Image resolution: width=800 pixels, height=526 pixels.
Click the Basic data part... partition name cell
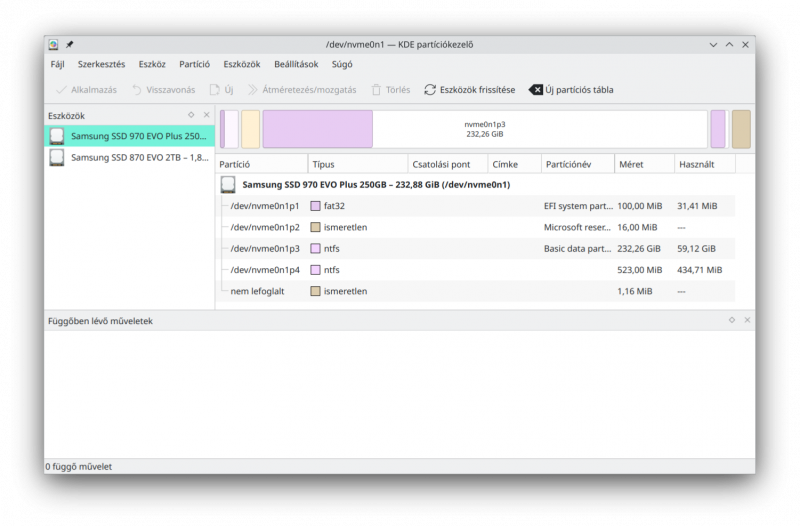(578, 249)
